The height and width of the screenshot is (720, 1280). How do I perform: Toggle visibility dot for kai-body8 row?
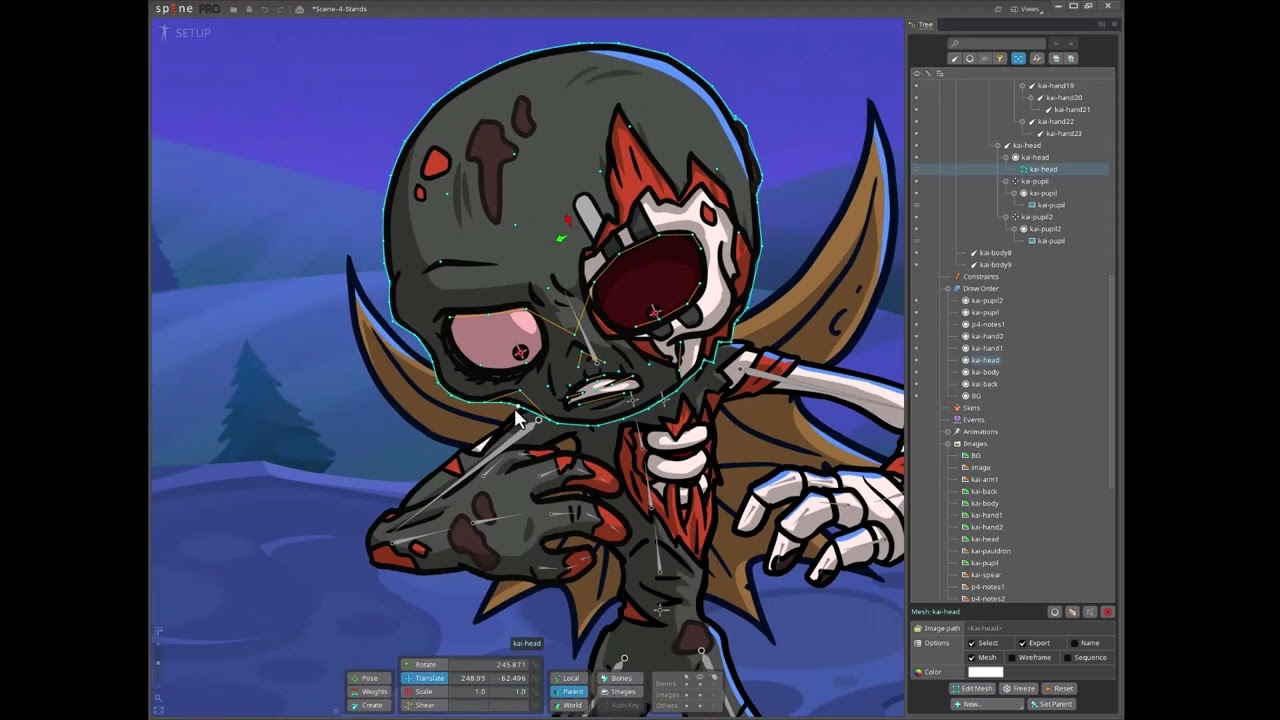click(x=916, y=253)
